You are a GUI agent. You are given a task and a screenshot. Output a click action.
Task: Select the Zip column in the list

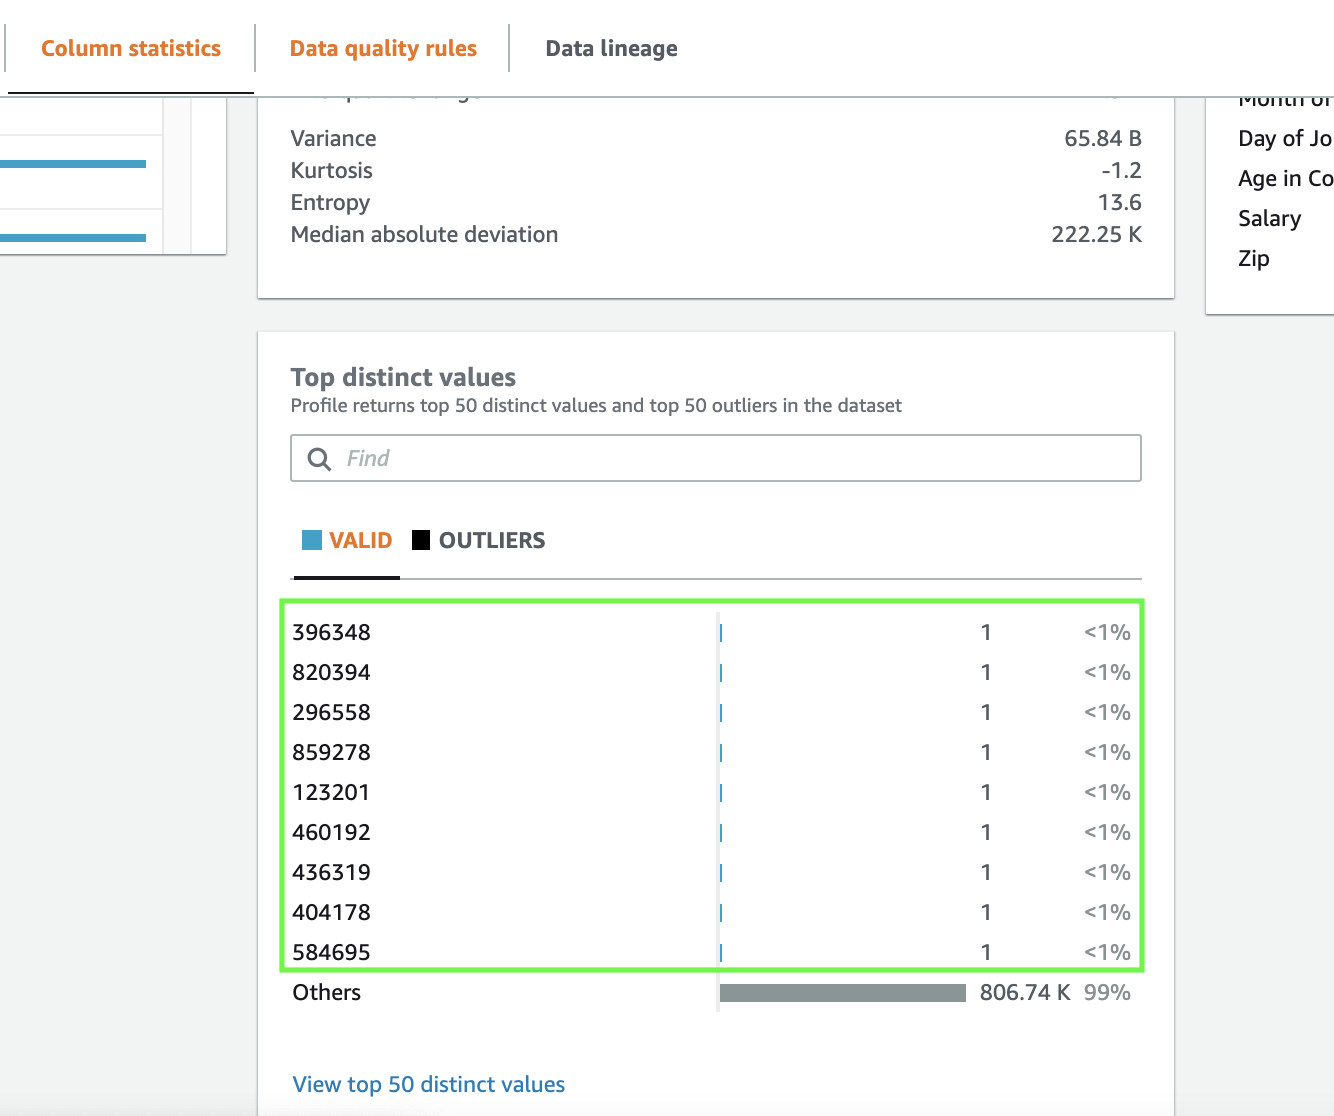click(1253, 258)
